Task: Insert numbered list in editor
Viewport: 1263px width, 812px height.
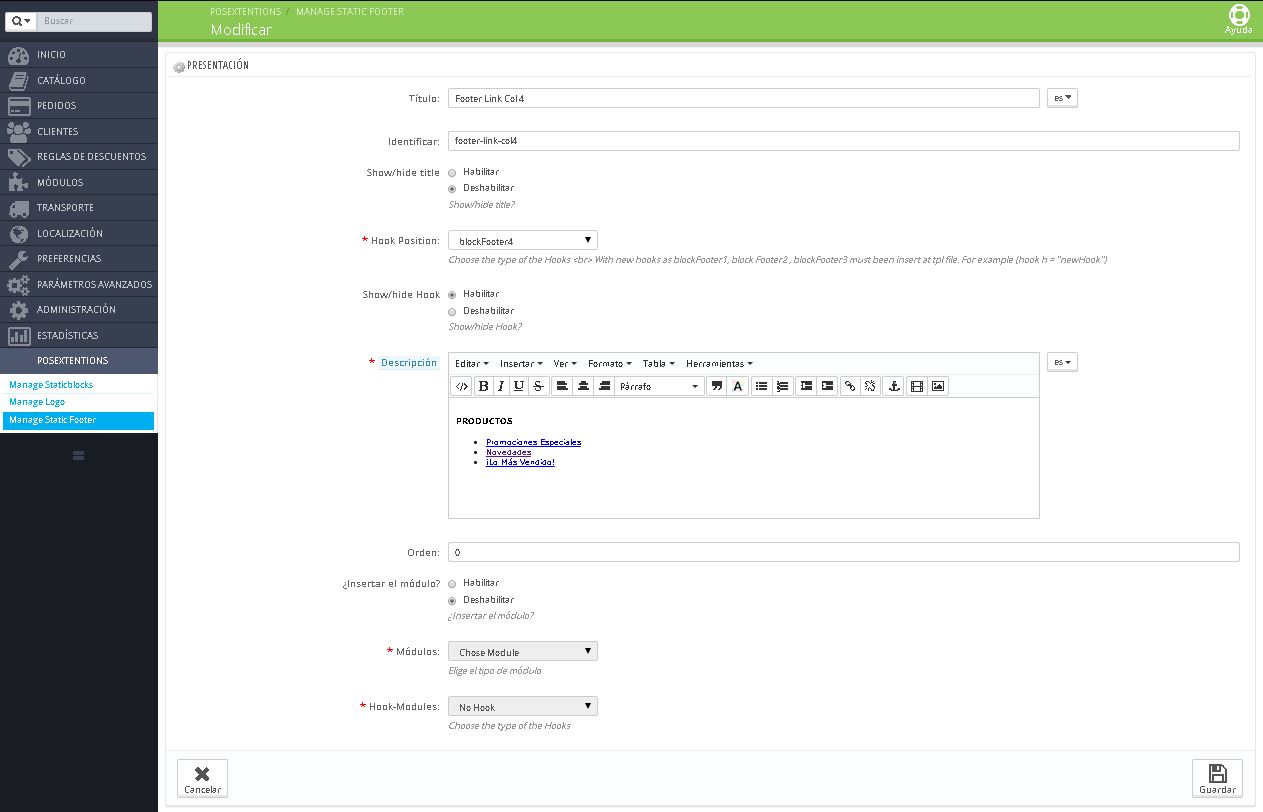Action: (783, 386)
